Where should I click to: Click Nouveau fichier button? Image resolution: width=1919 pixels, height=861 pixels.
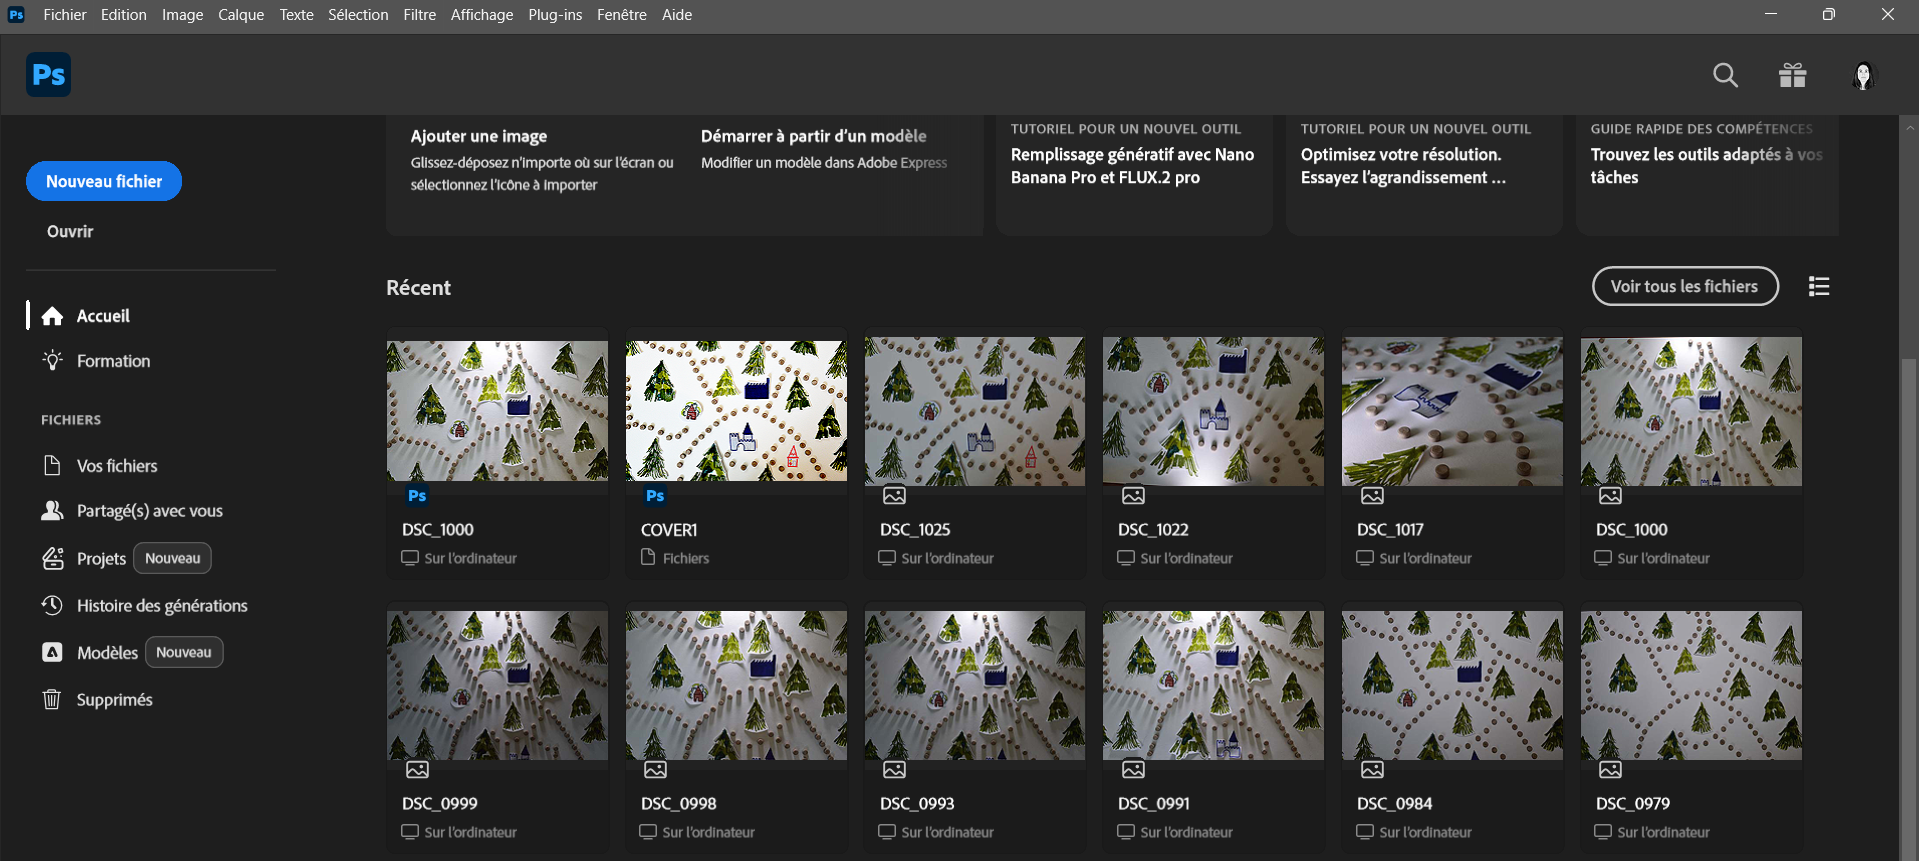point(104,181)
